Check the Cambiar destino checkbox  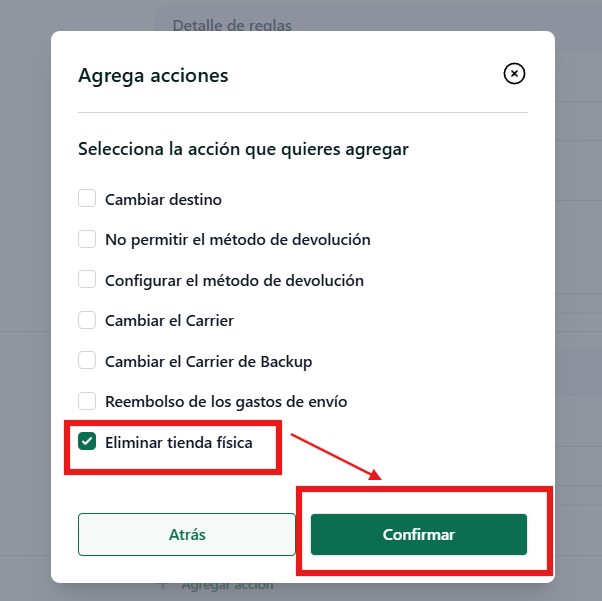87,198
